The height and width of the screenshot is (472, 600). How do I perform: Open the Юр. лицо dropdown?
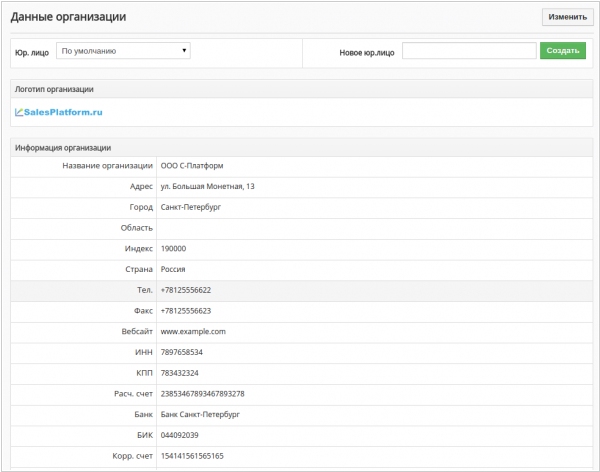tap(123, 51)
